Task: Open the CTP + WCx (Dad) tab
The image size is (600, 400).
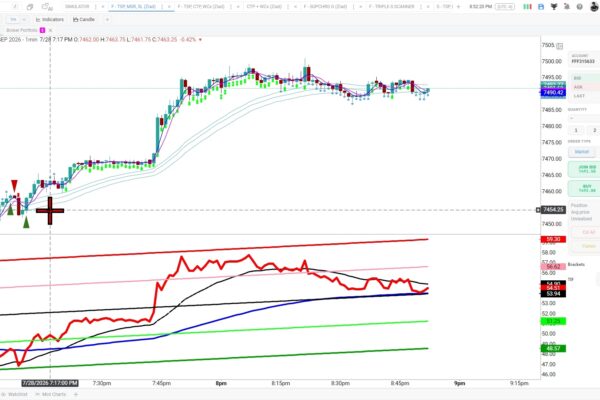Action: [264, 7]
